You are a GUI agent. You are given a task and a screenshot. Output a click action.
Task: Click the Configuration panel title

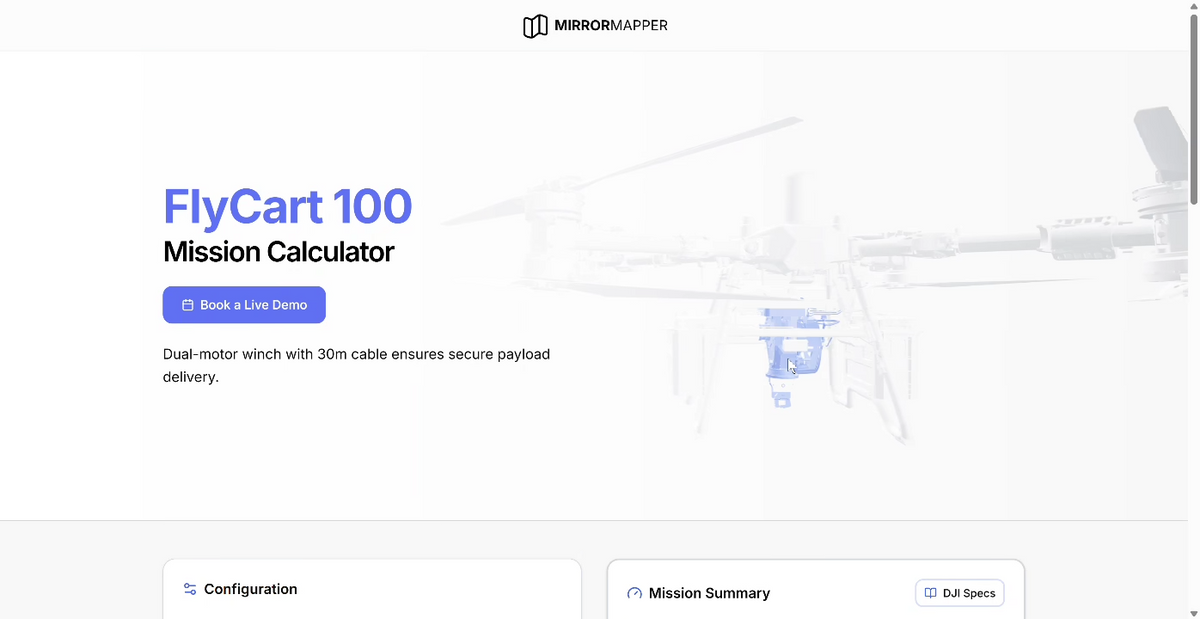pos(250,589)
